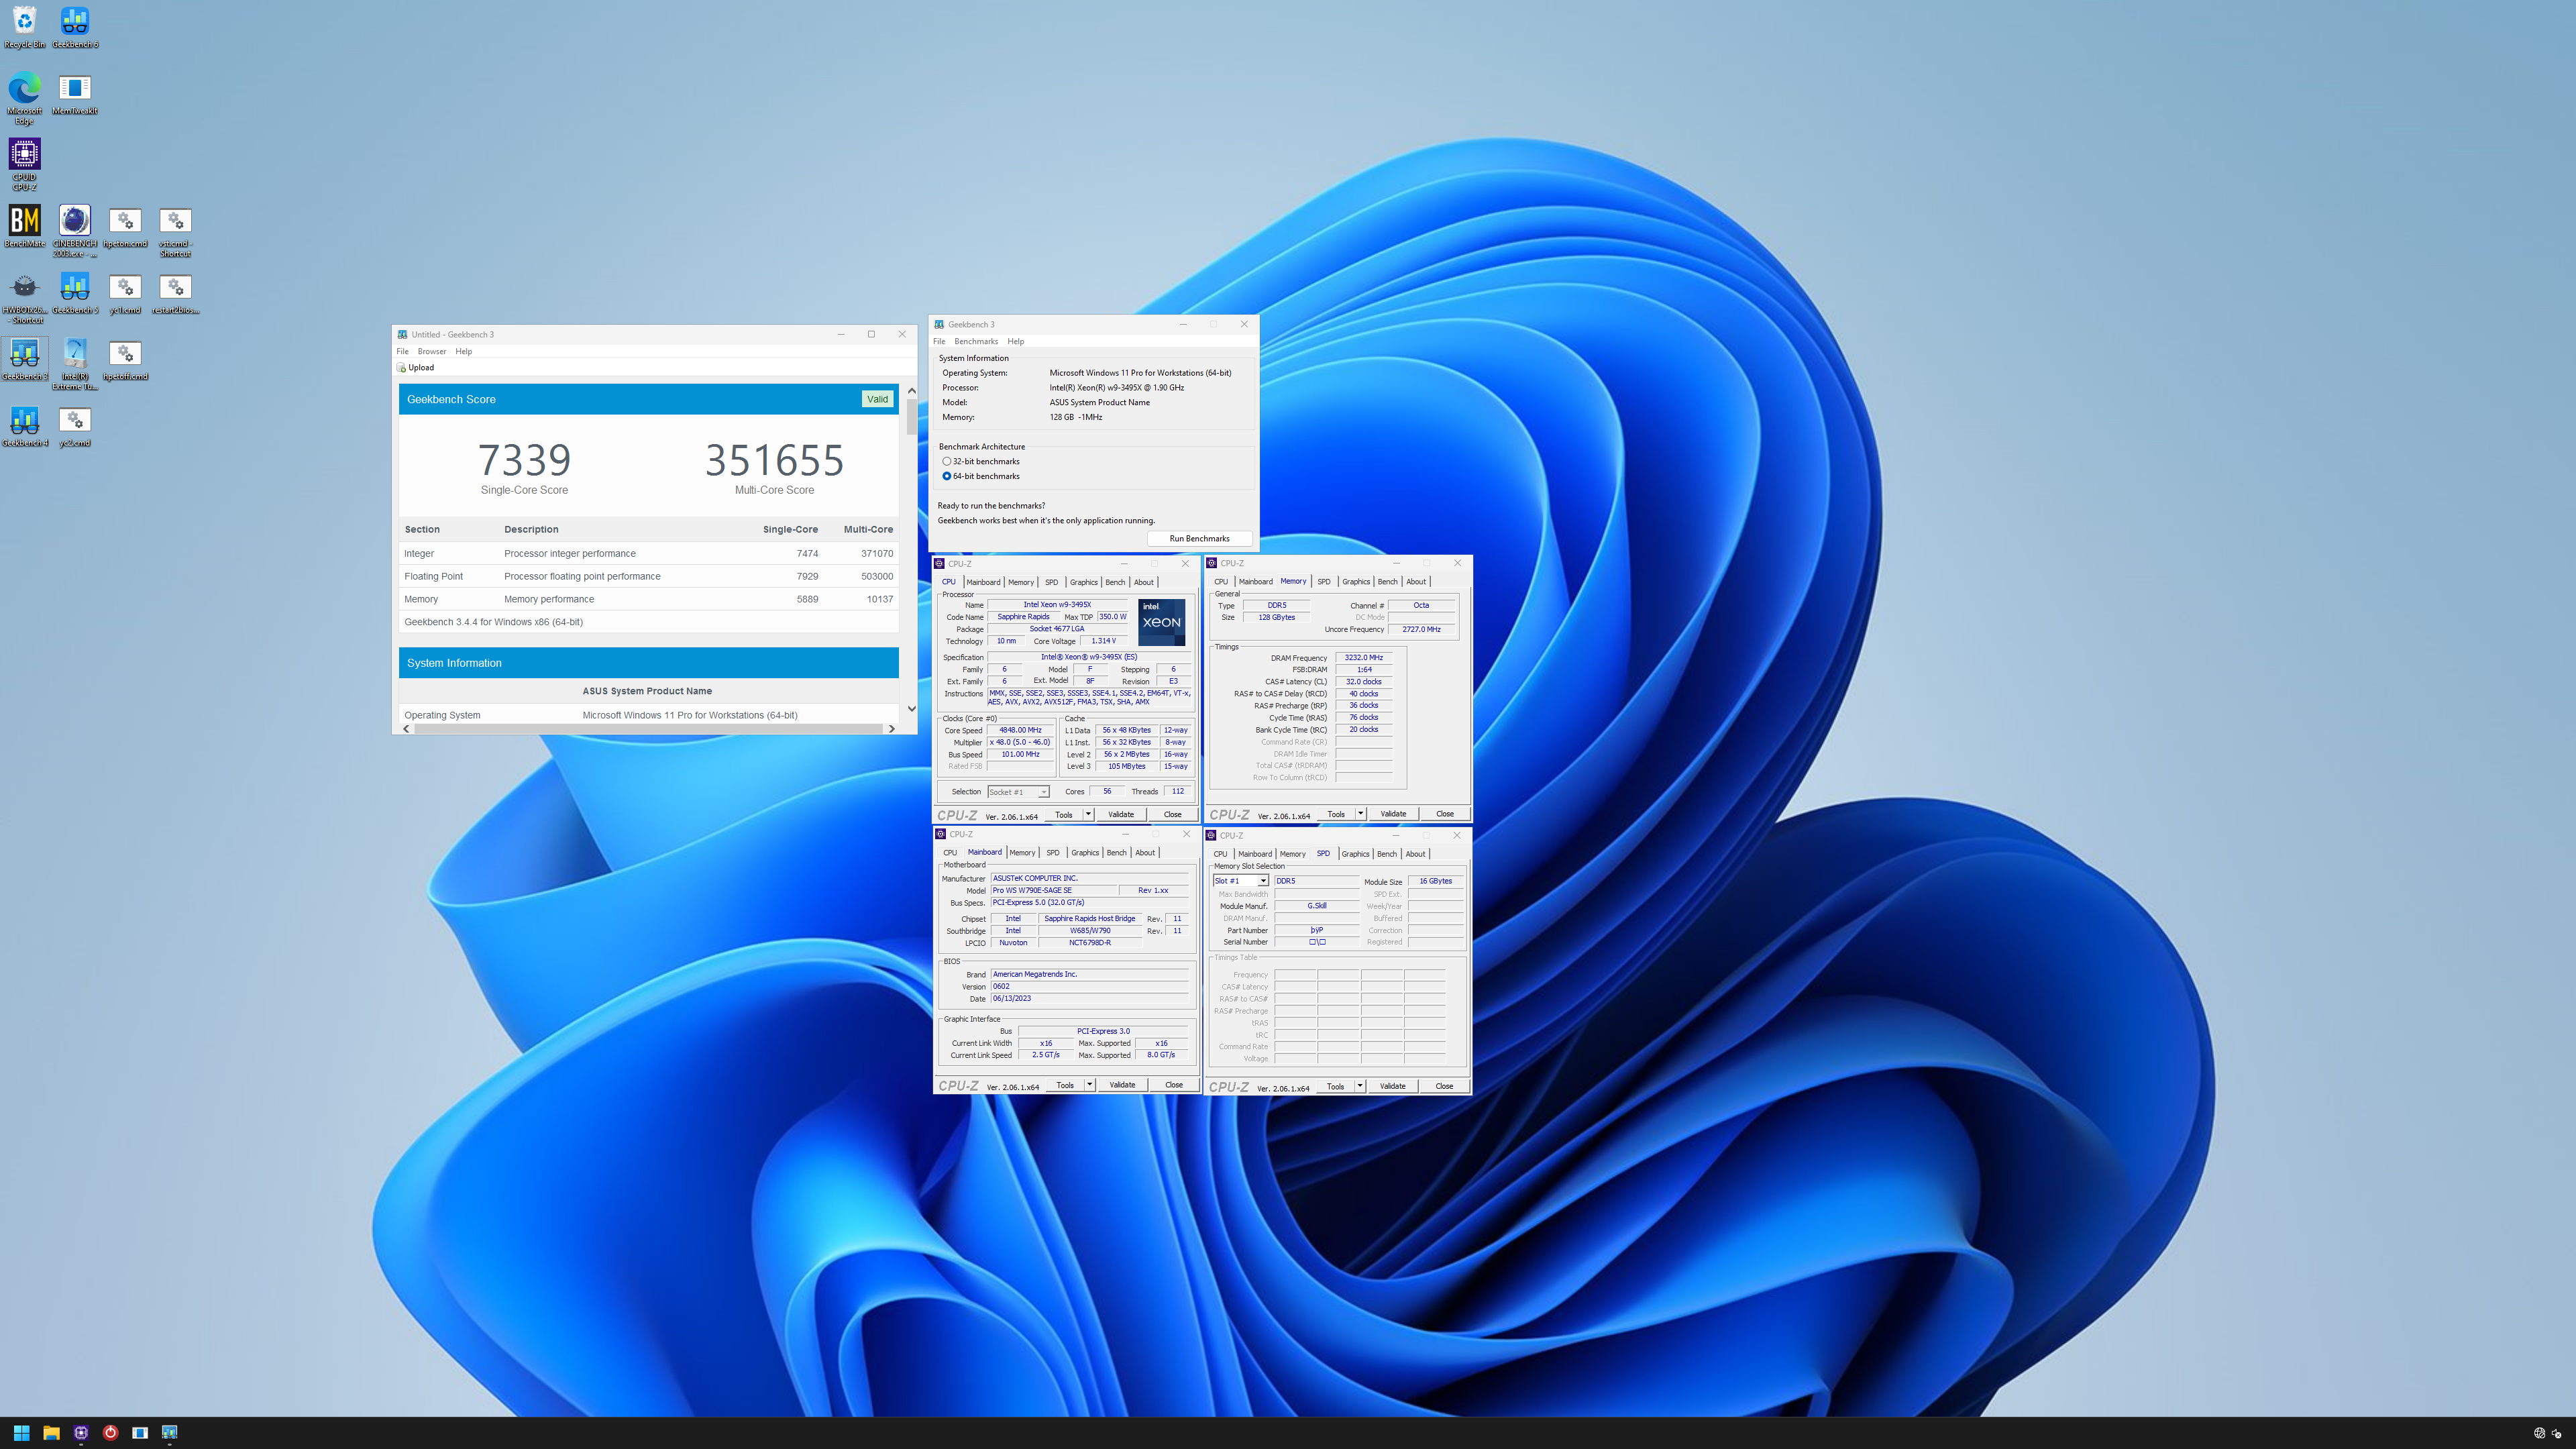Select the Intel Extreme Tuning Utility icon
The height and width of the screenshot is (1449, 2576).
(x=75, y=364)
